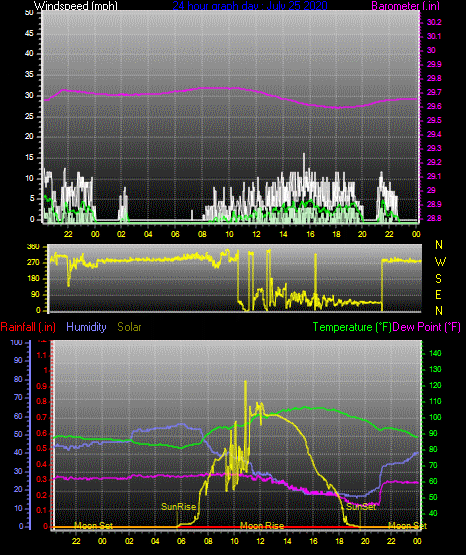Viewport: 466px width, 555px height.
Task: Click the 'W' compass letter beside wind direction graph
Action: pos(440,262)
